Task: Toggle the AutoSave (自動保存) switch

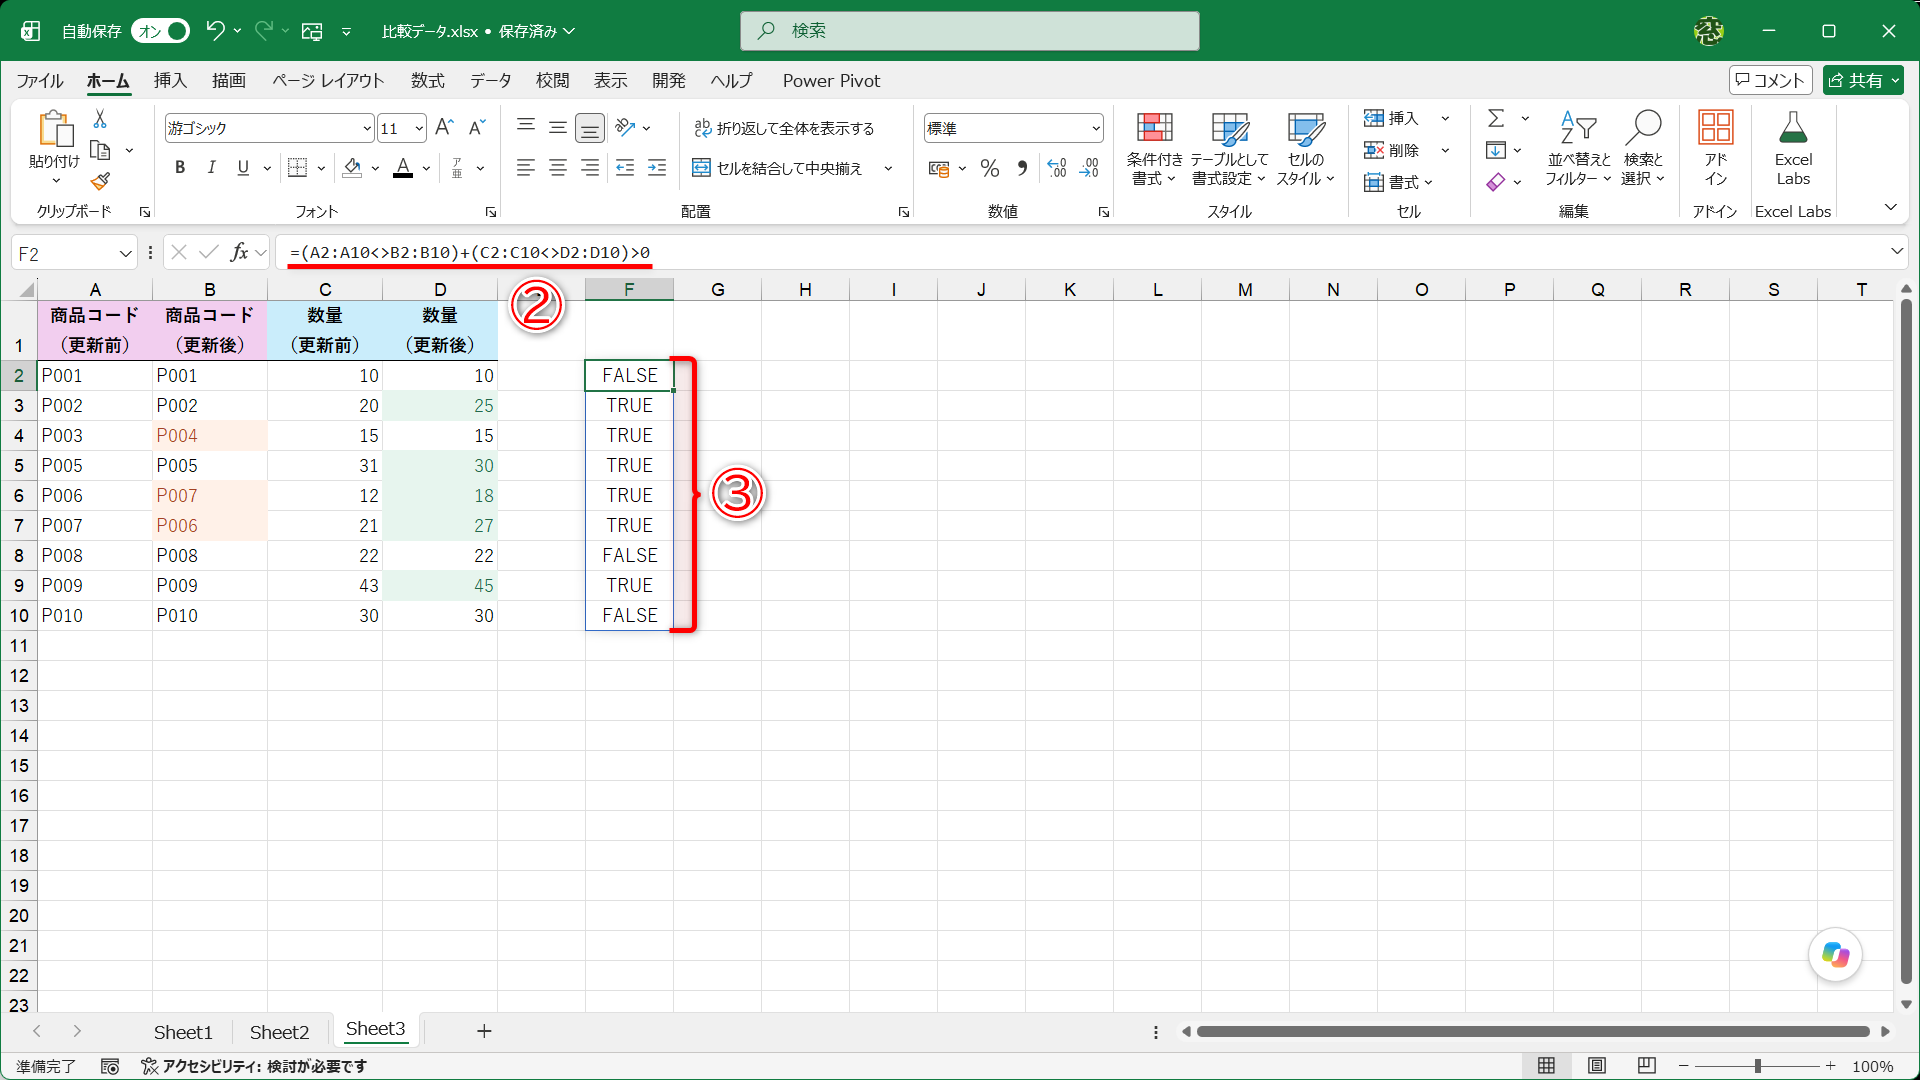Action: point(160,31)
